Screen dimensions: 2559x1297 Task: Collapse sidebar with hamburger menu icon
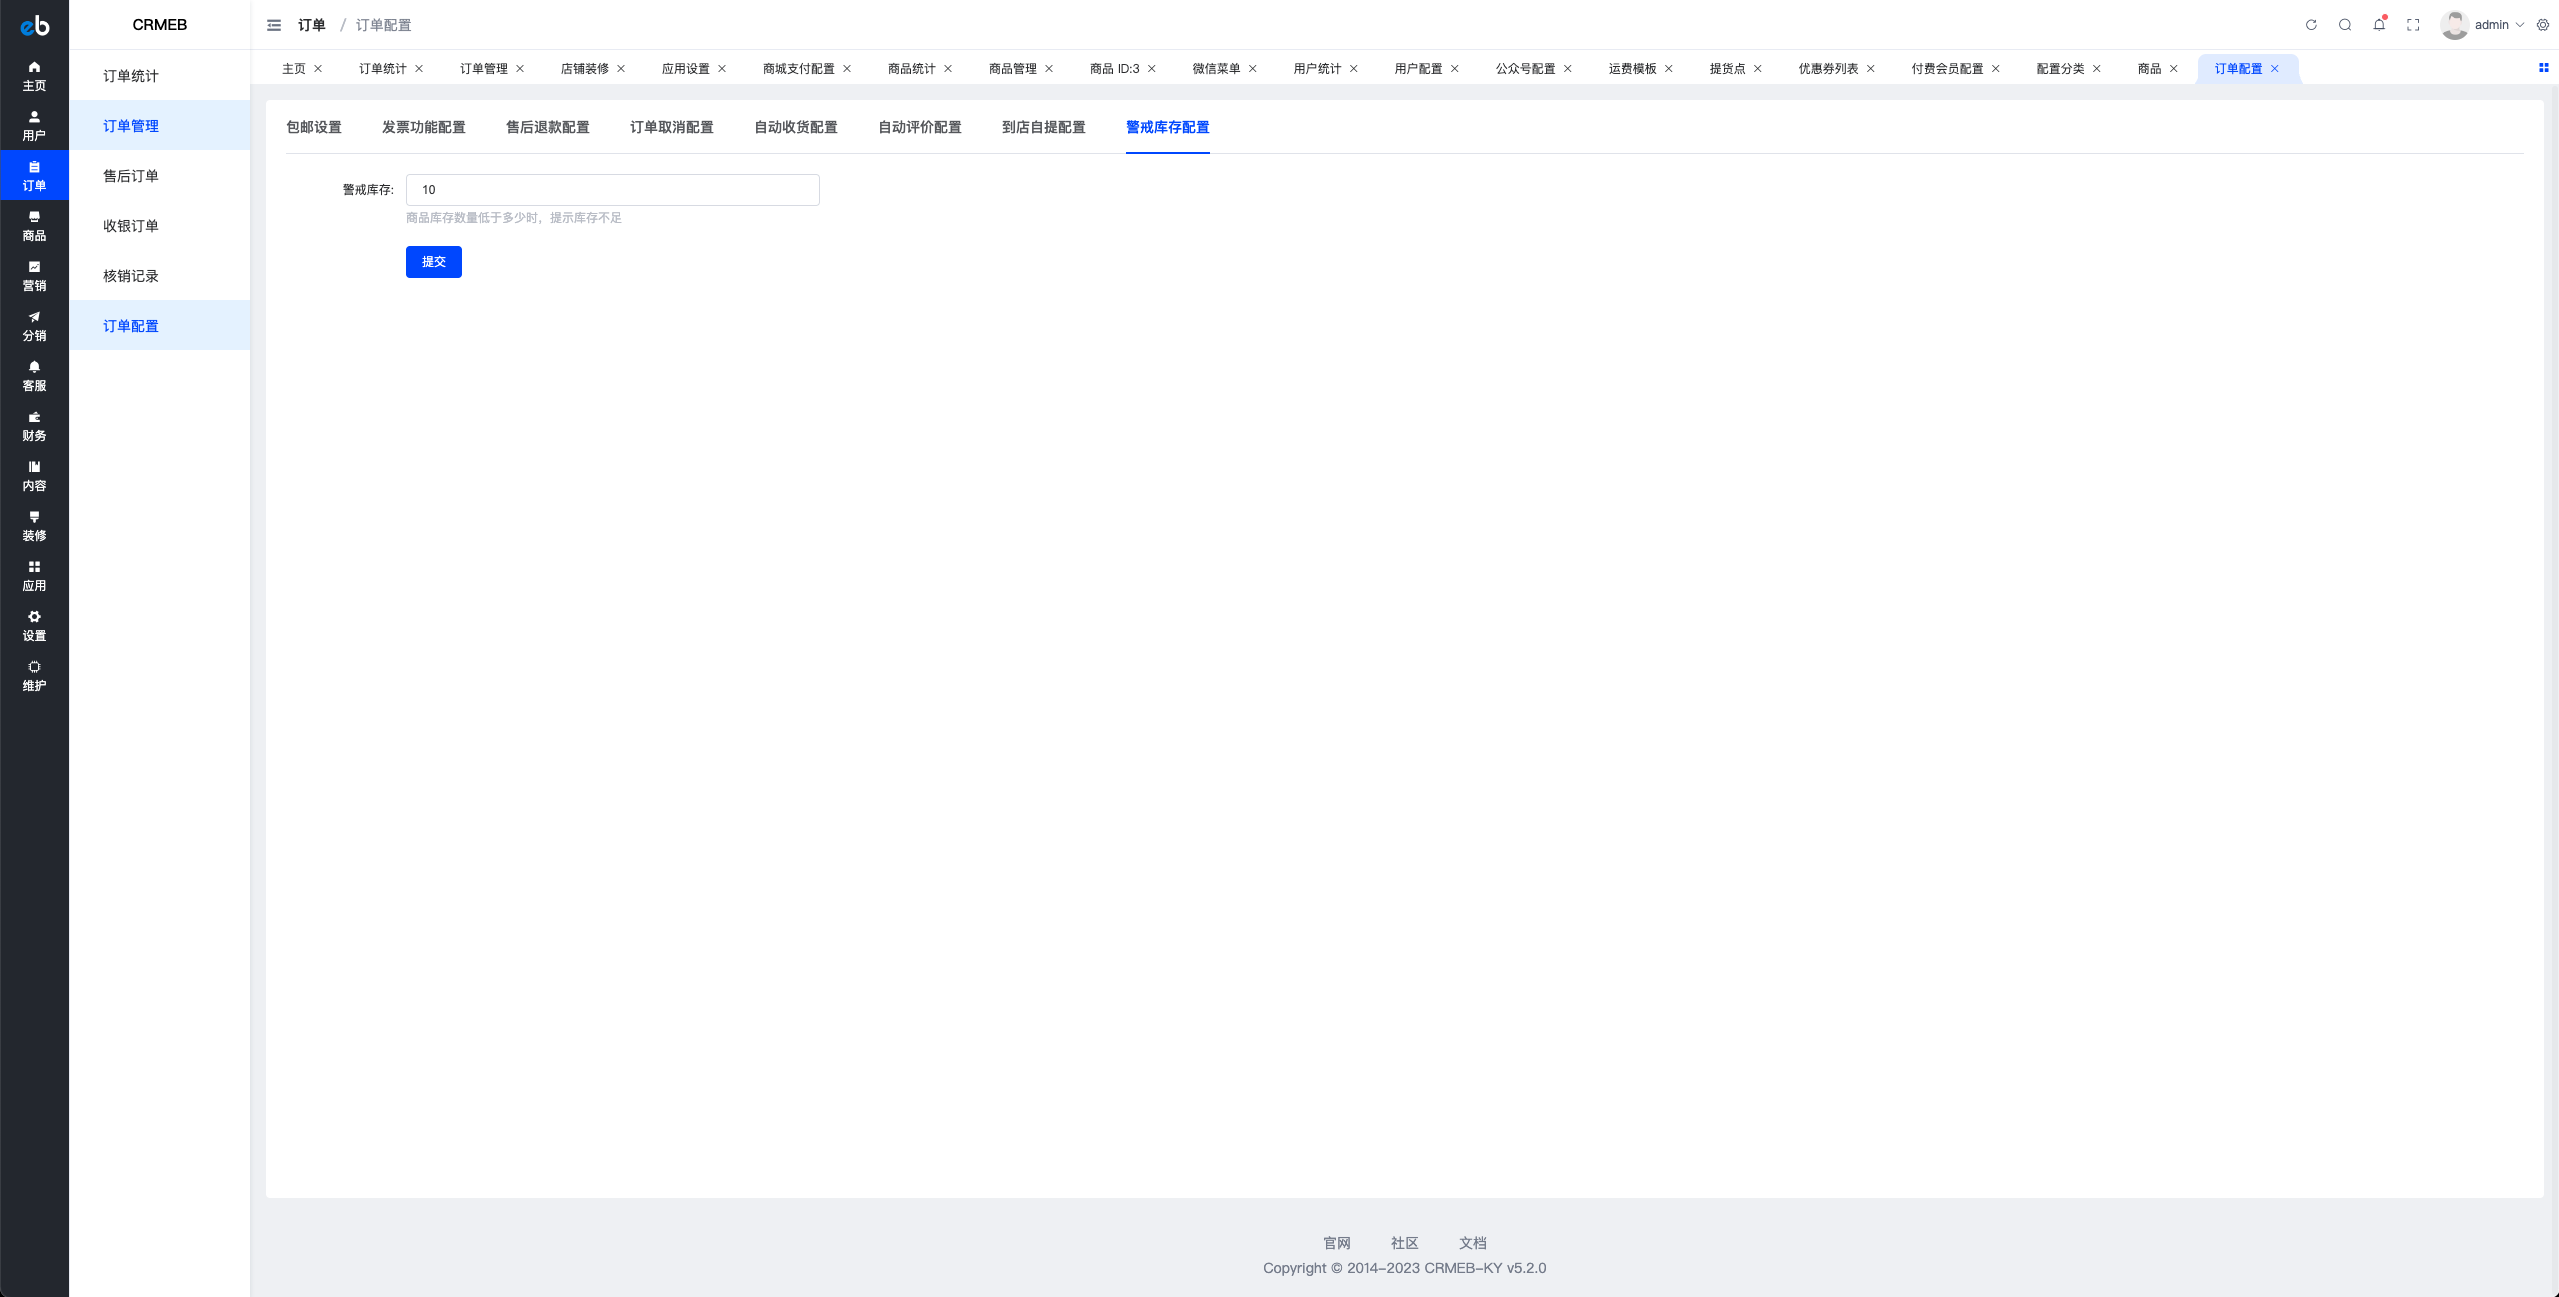coord(274,25)
